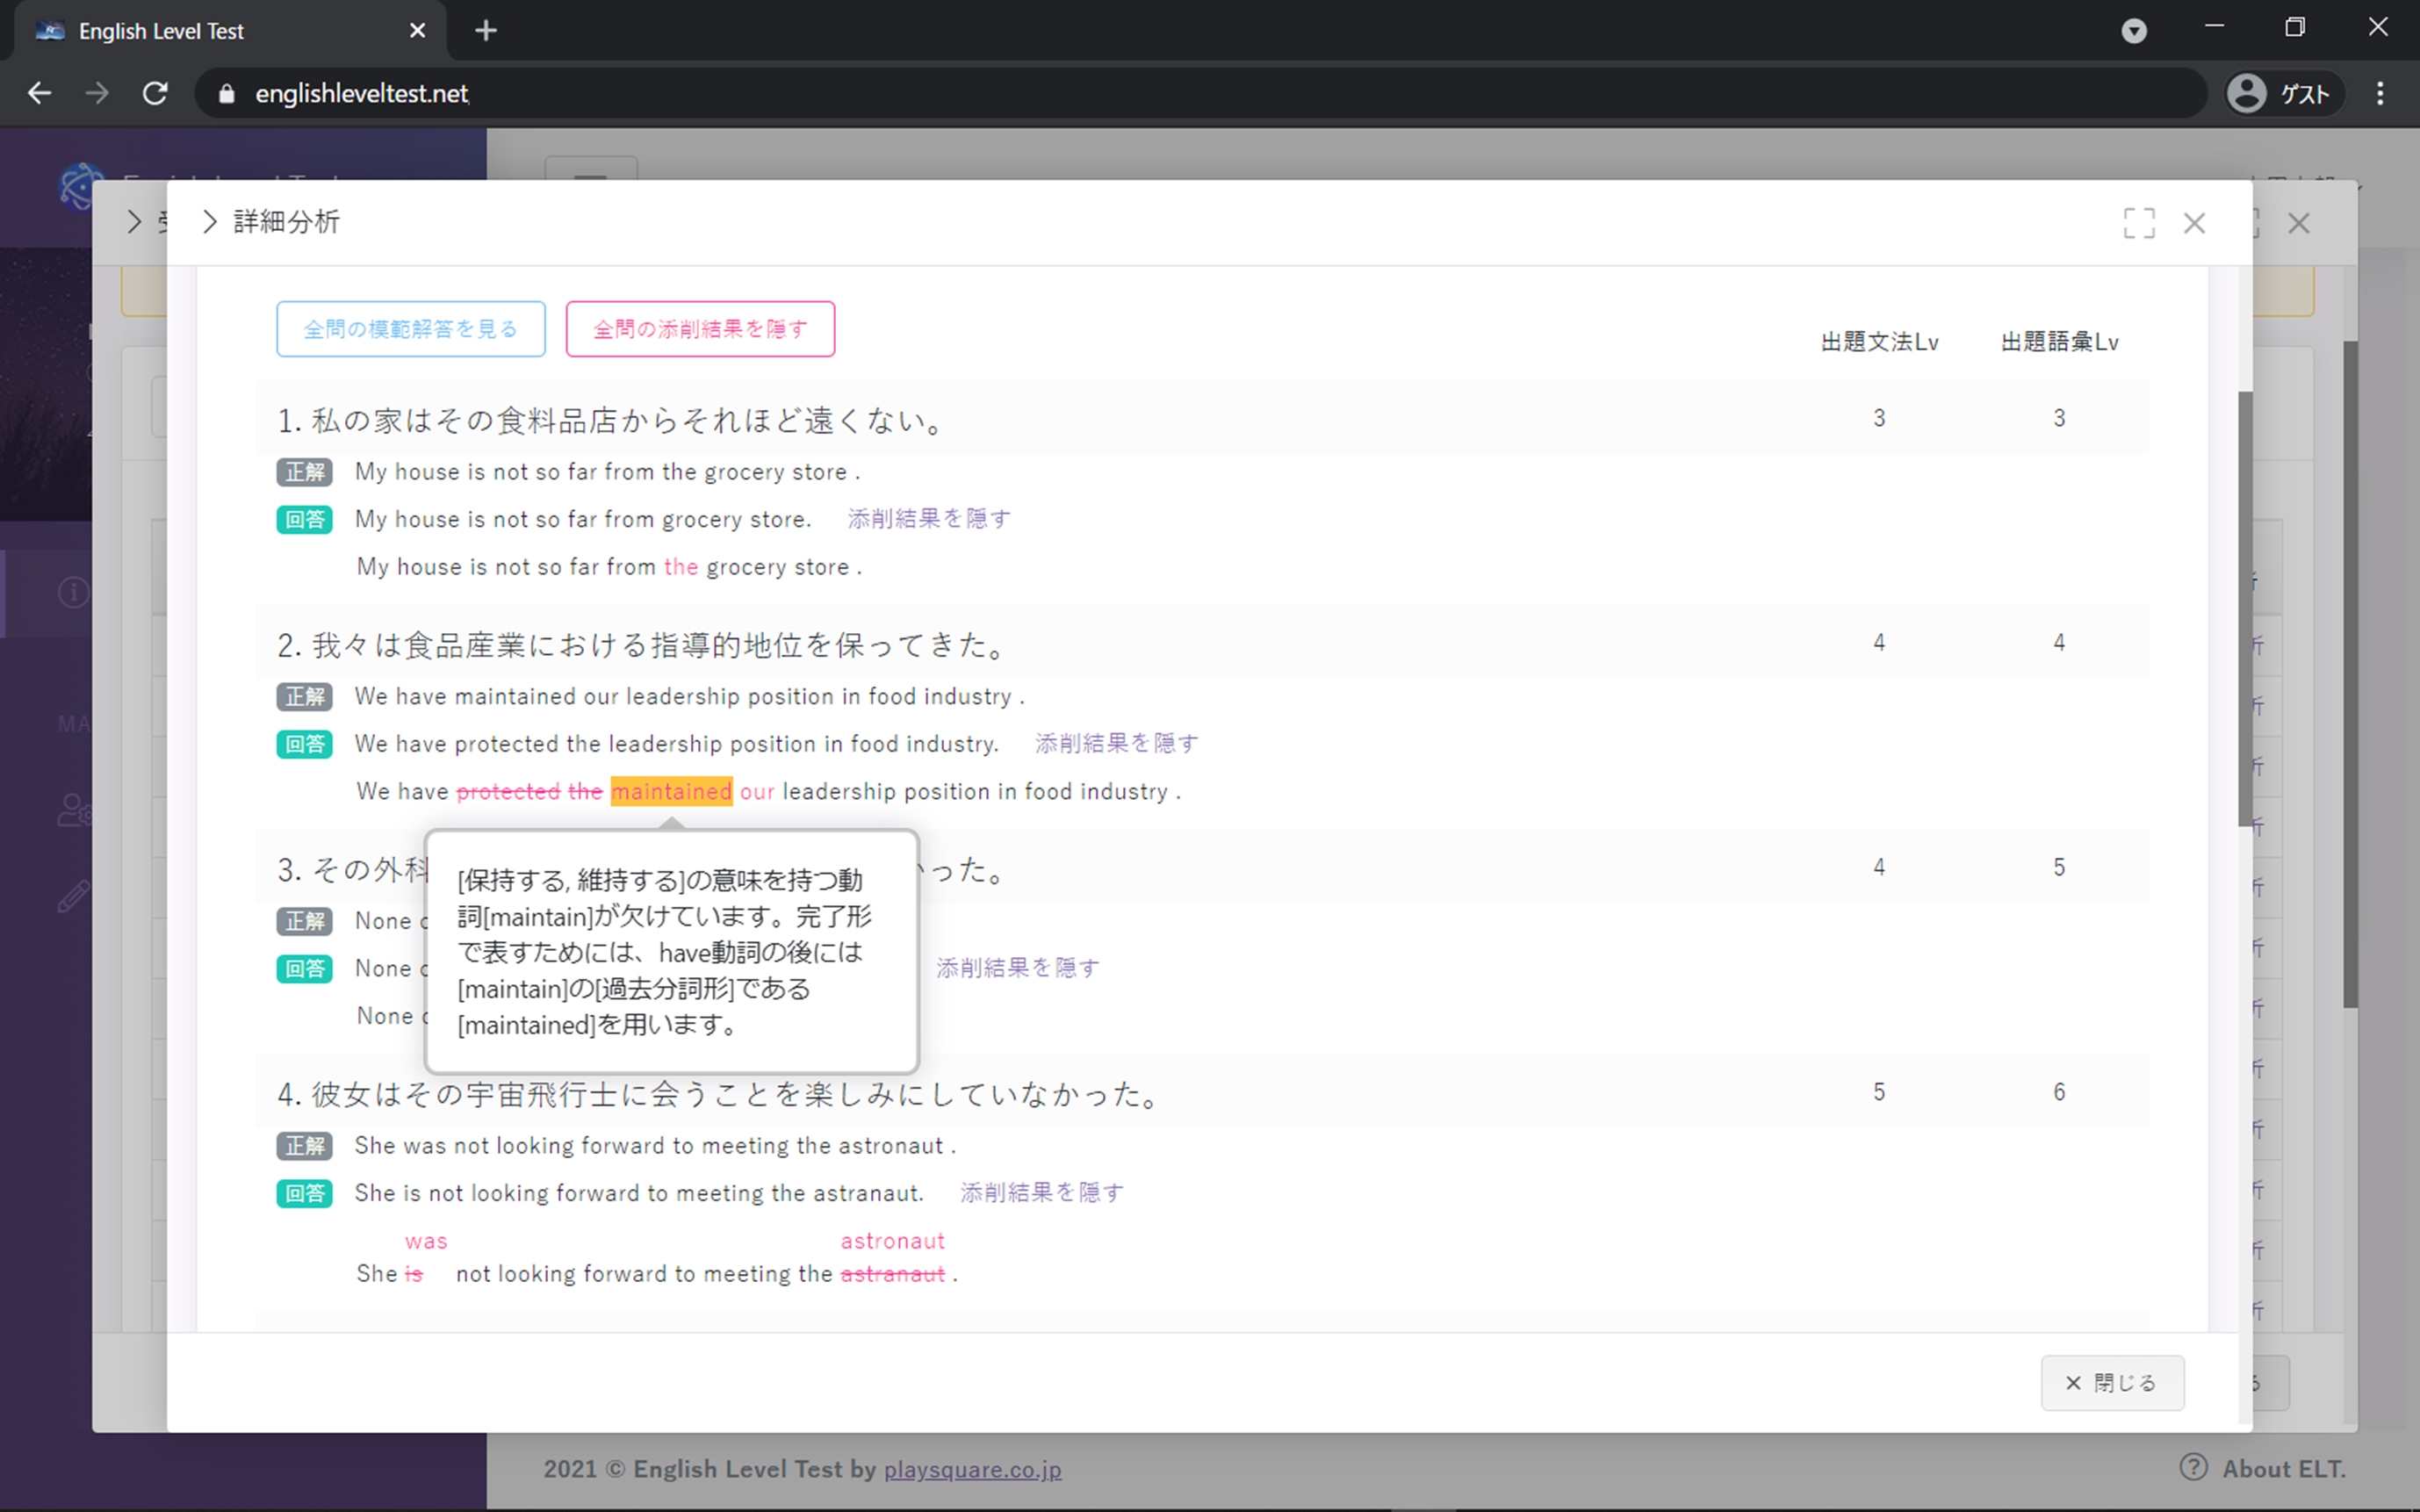The image size is (2420, 1512).
Task: Collapse the 詳細分析 chevron expander
Action: (x=210, y=222)
